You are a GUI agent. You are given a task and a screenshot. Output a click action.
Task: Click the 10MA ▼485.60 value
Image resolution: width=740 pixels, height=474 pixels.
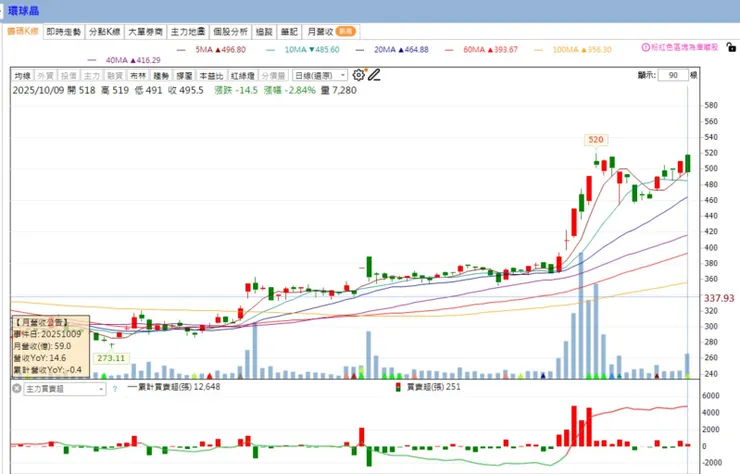pos(311,50)
